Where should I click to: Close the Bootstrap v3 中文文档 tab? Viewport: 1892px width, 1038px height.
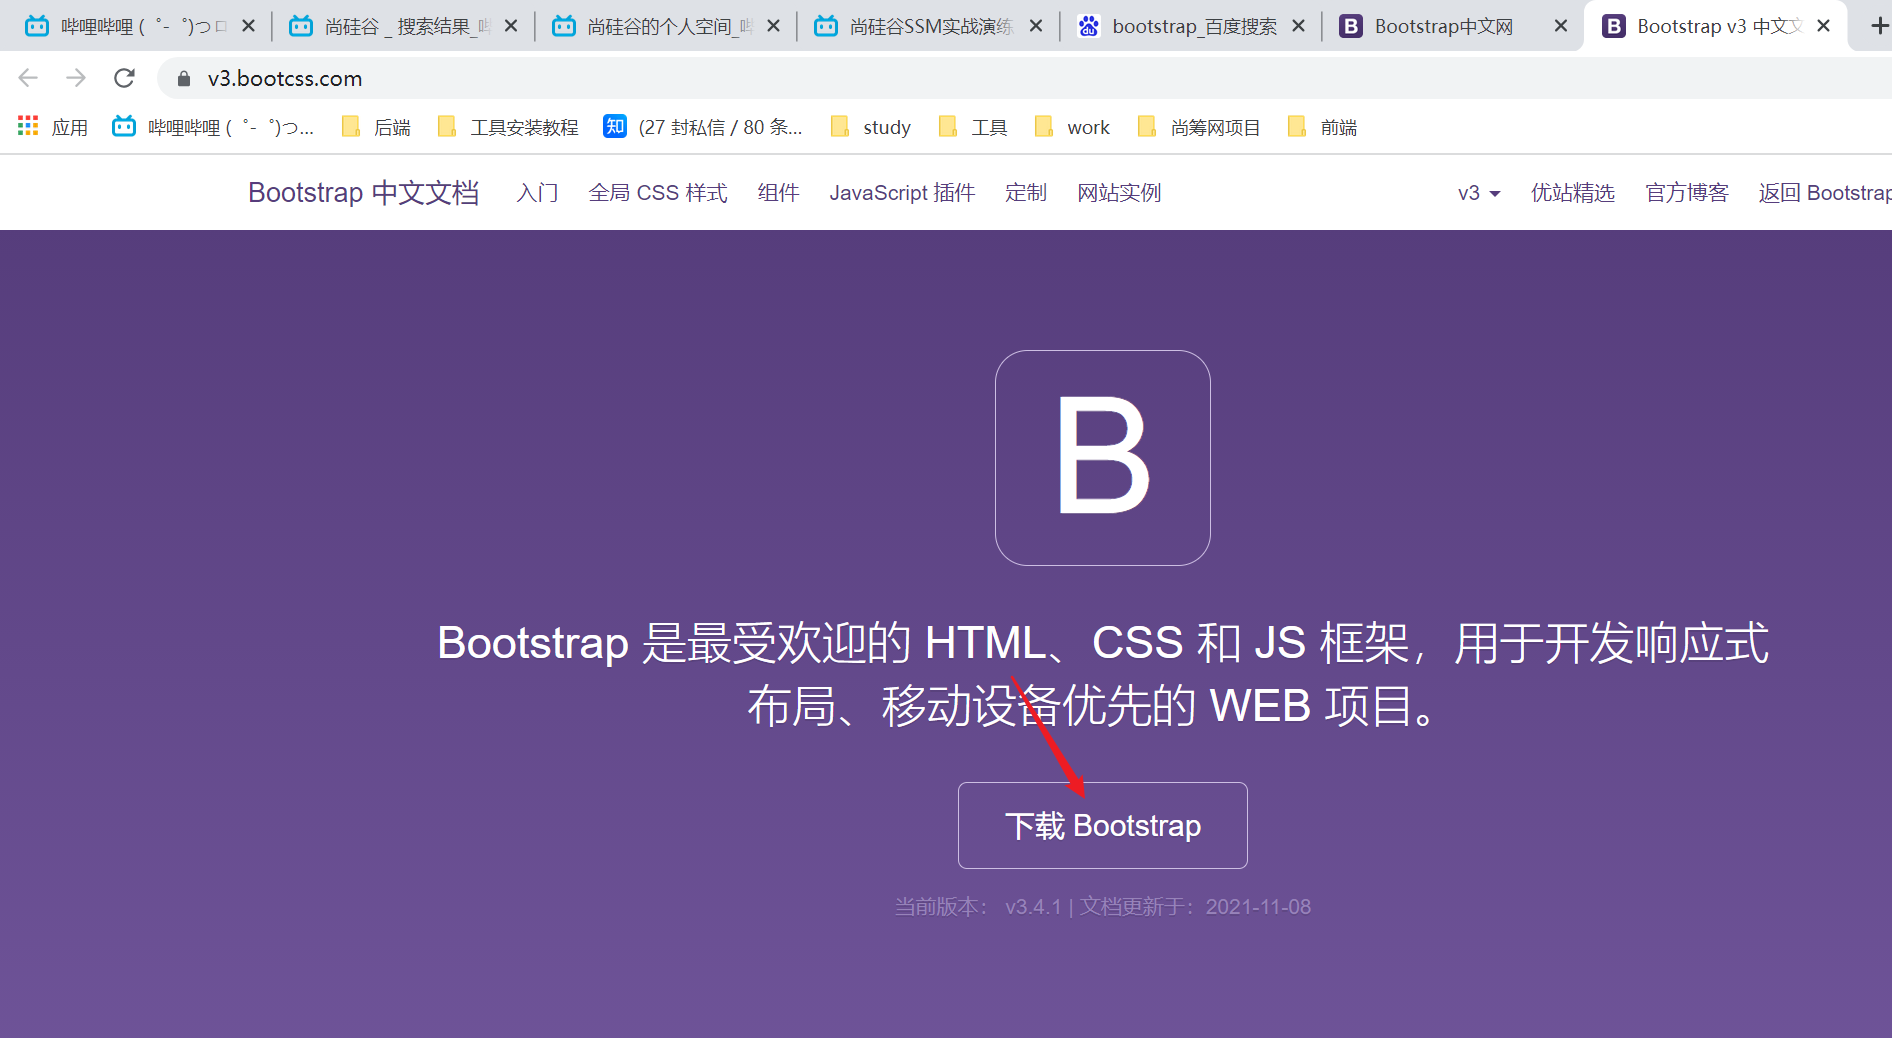tap(1824, 26)
